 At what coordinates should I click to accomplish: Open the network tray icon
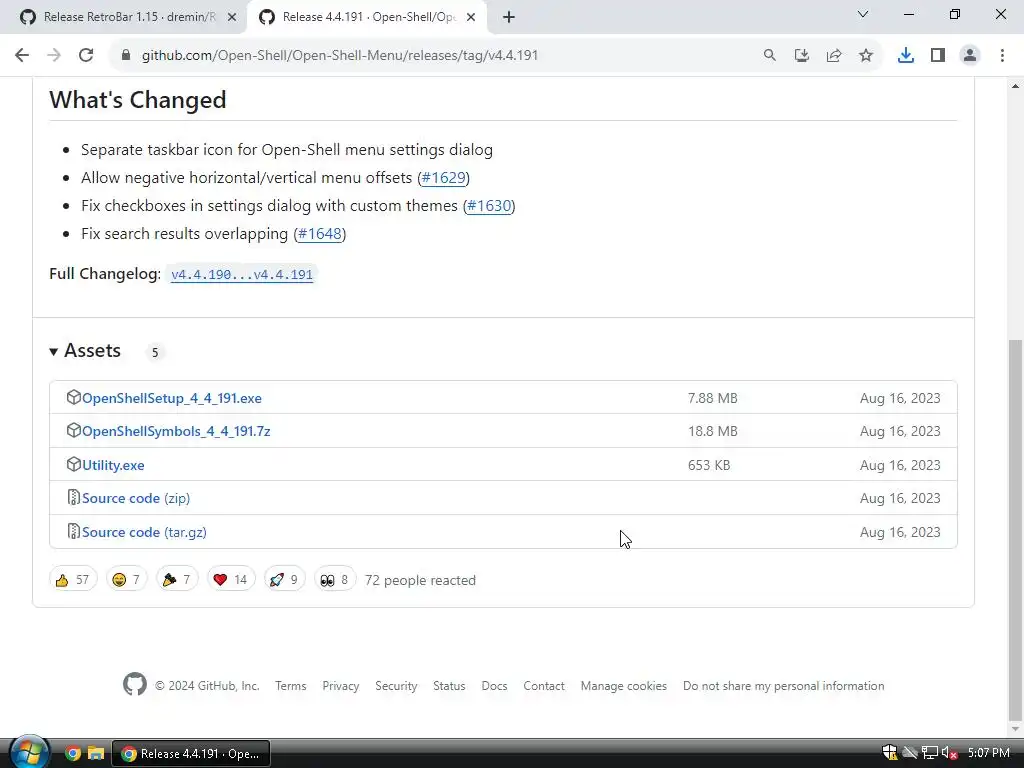click(x=930, y=754)
